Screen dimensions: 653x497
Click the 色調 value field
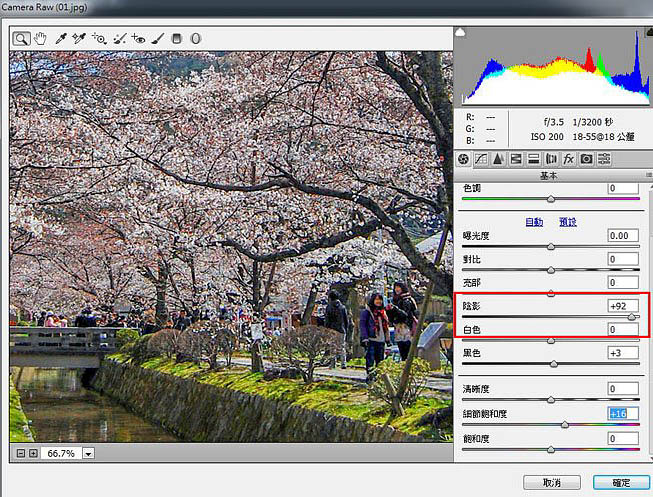coord(623,188)
